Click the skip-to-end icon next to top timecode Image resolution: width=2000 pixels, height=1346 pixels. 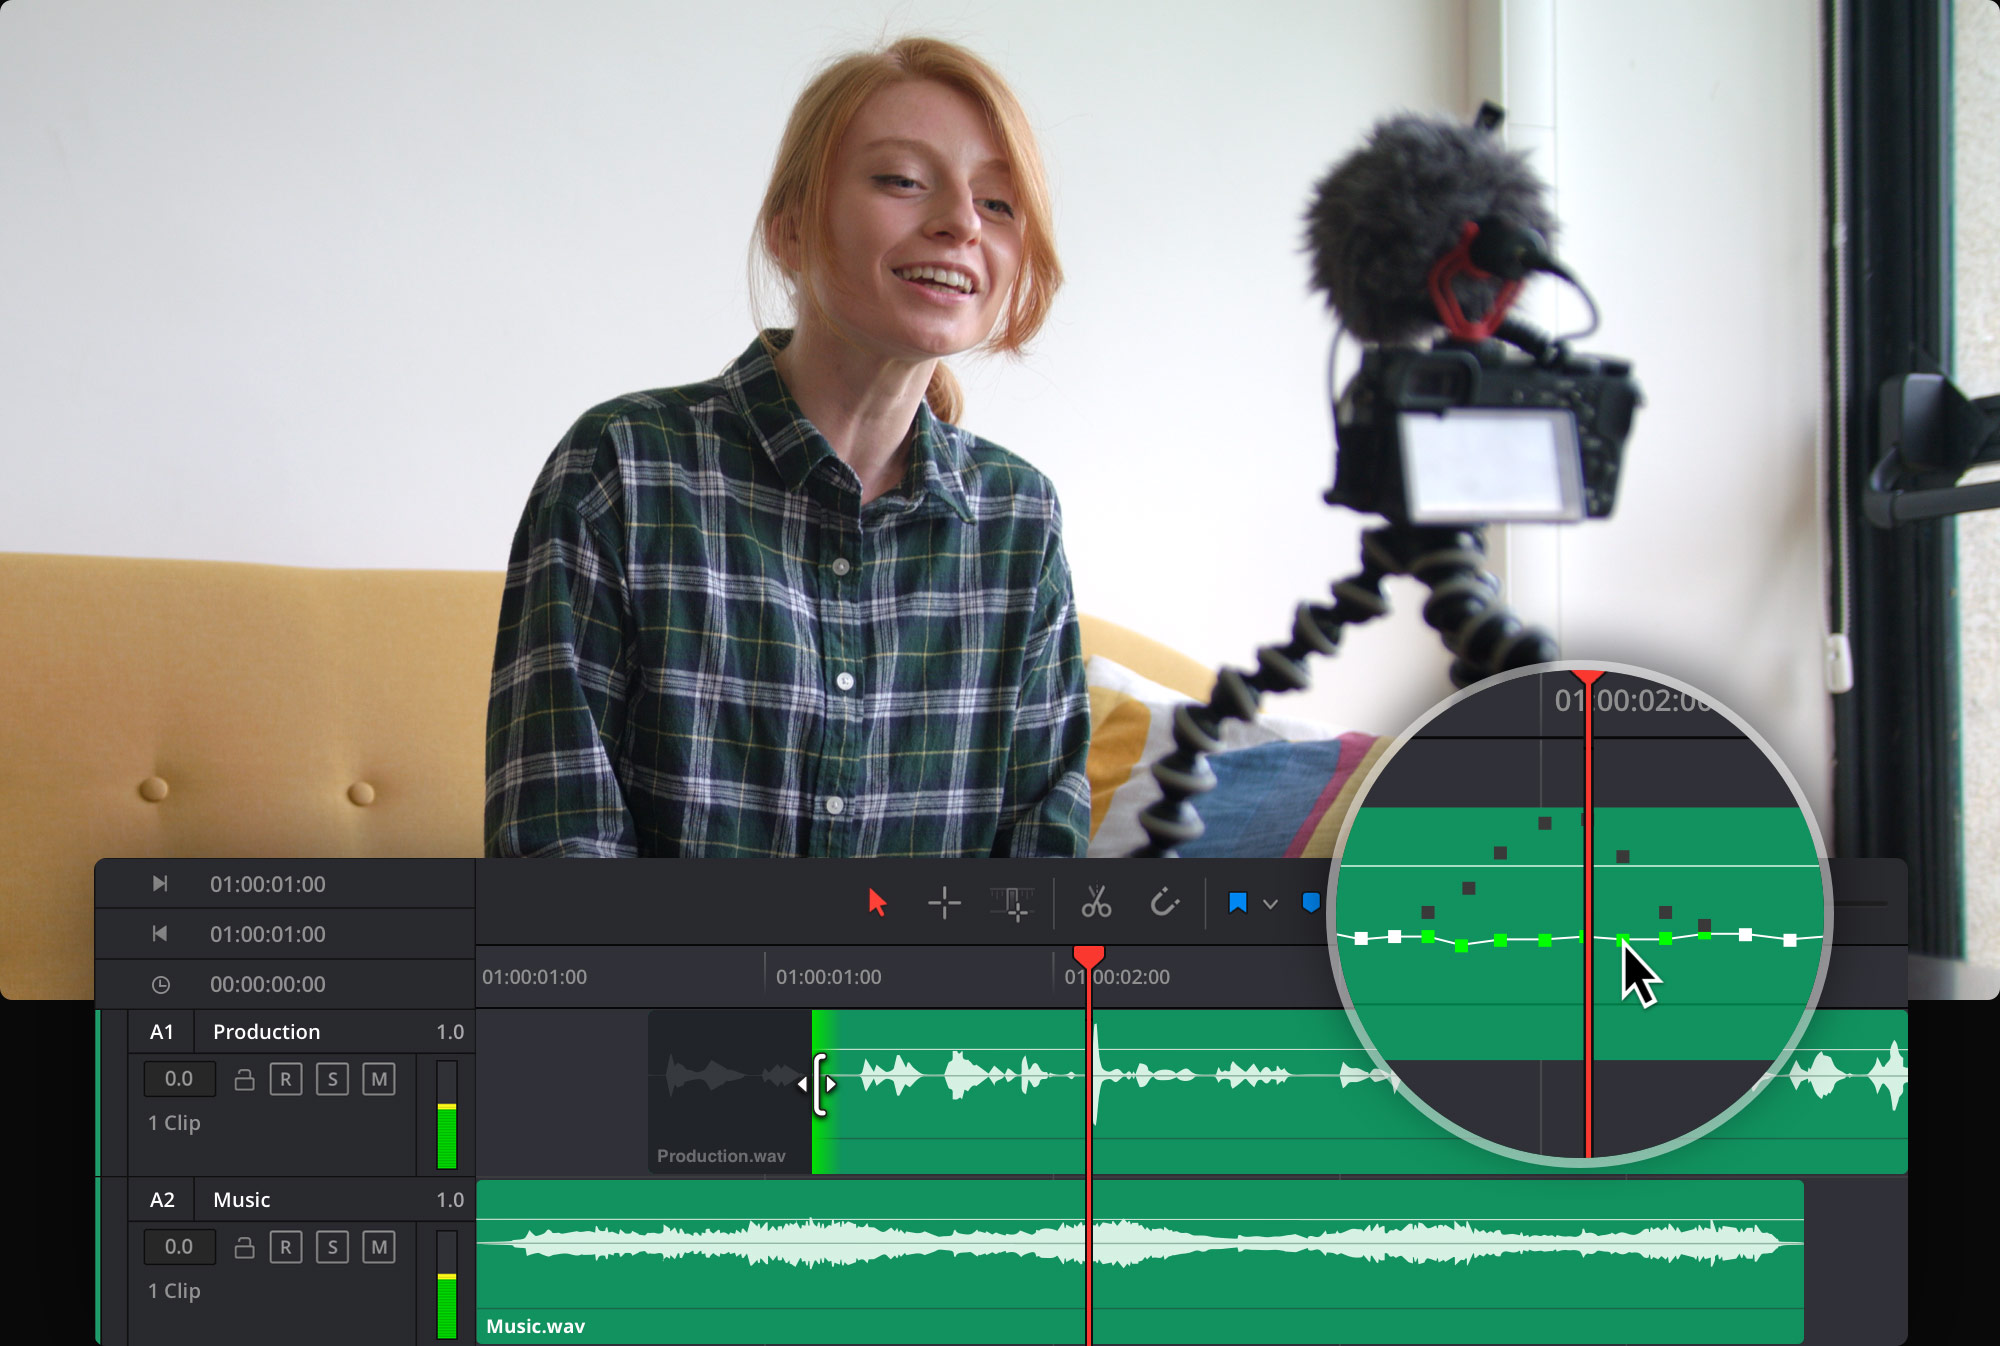pos(160,883)
